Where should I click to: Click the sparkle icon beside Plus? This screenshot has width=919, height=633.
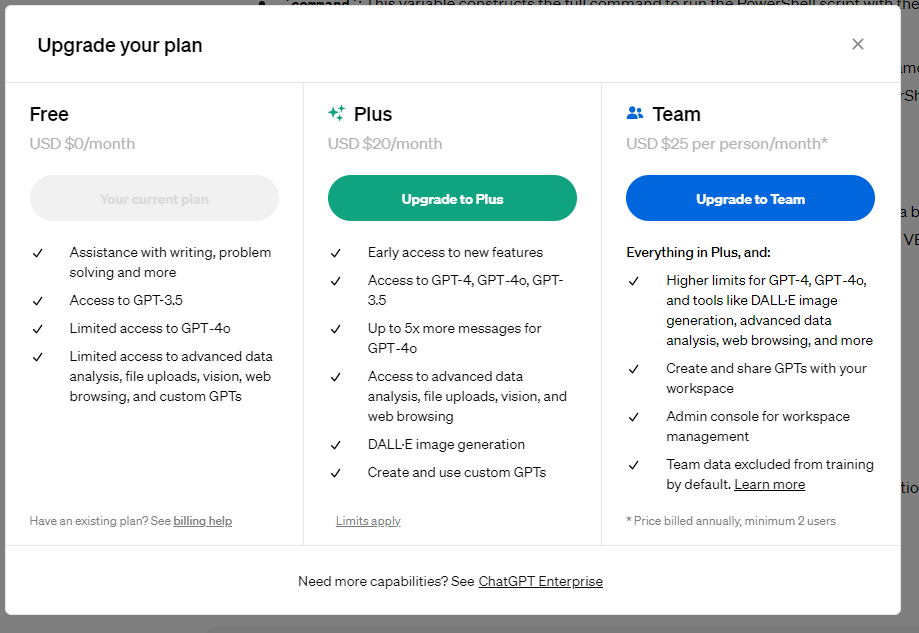click(x=337, y=114)
